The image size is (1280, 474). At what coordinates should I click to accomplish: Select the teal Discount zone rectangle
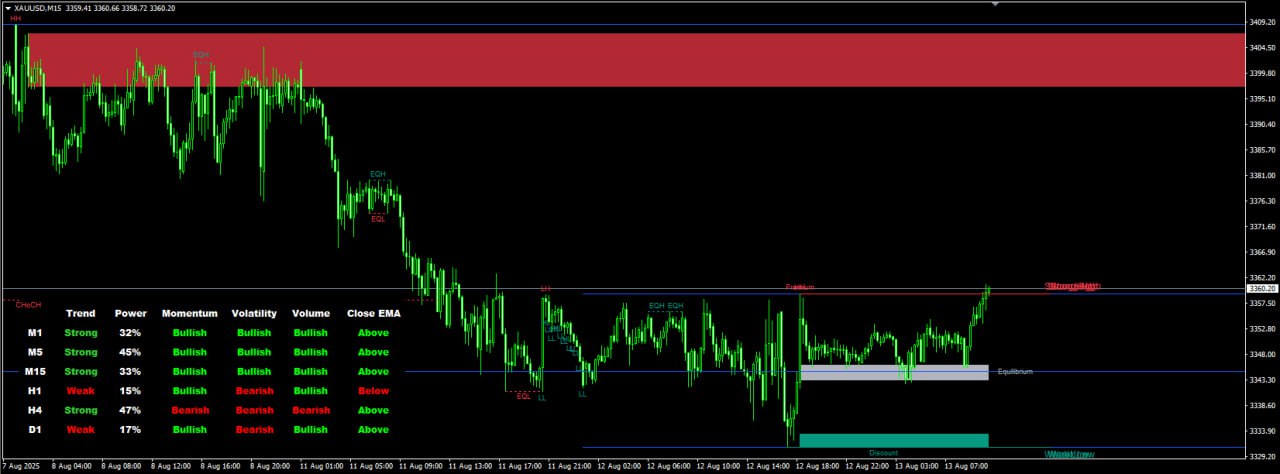point(894,440)
